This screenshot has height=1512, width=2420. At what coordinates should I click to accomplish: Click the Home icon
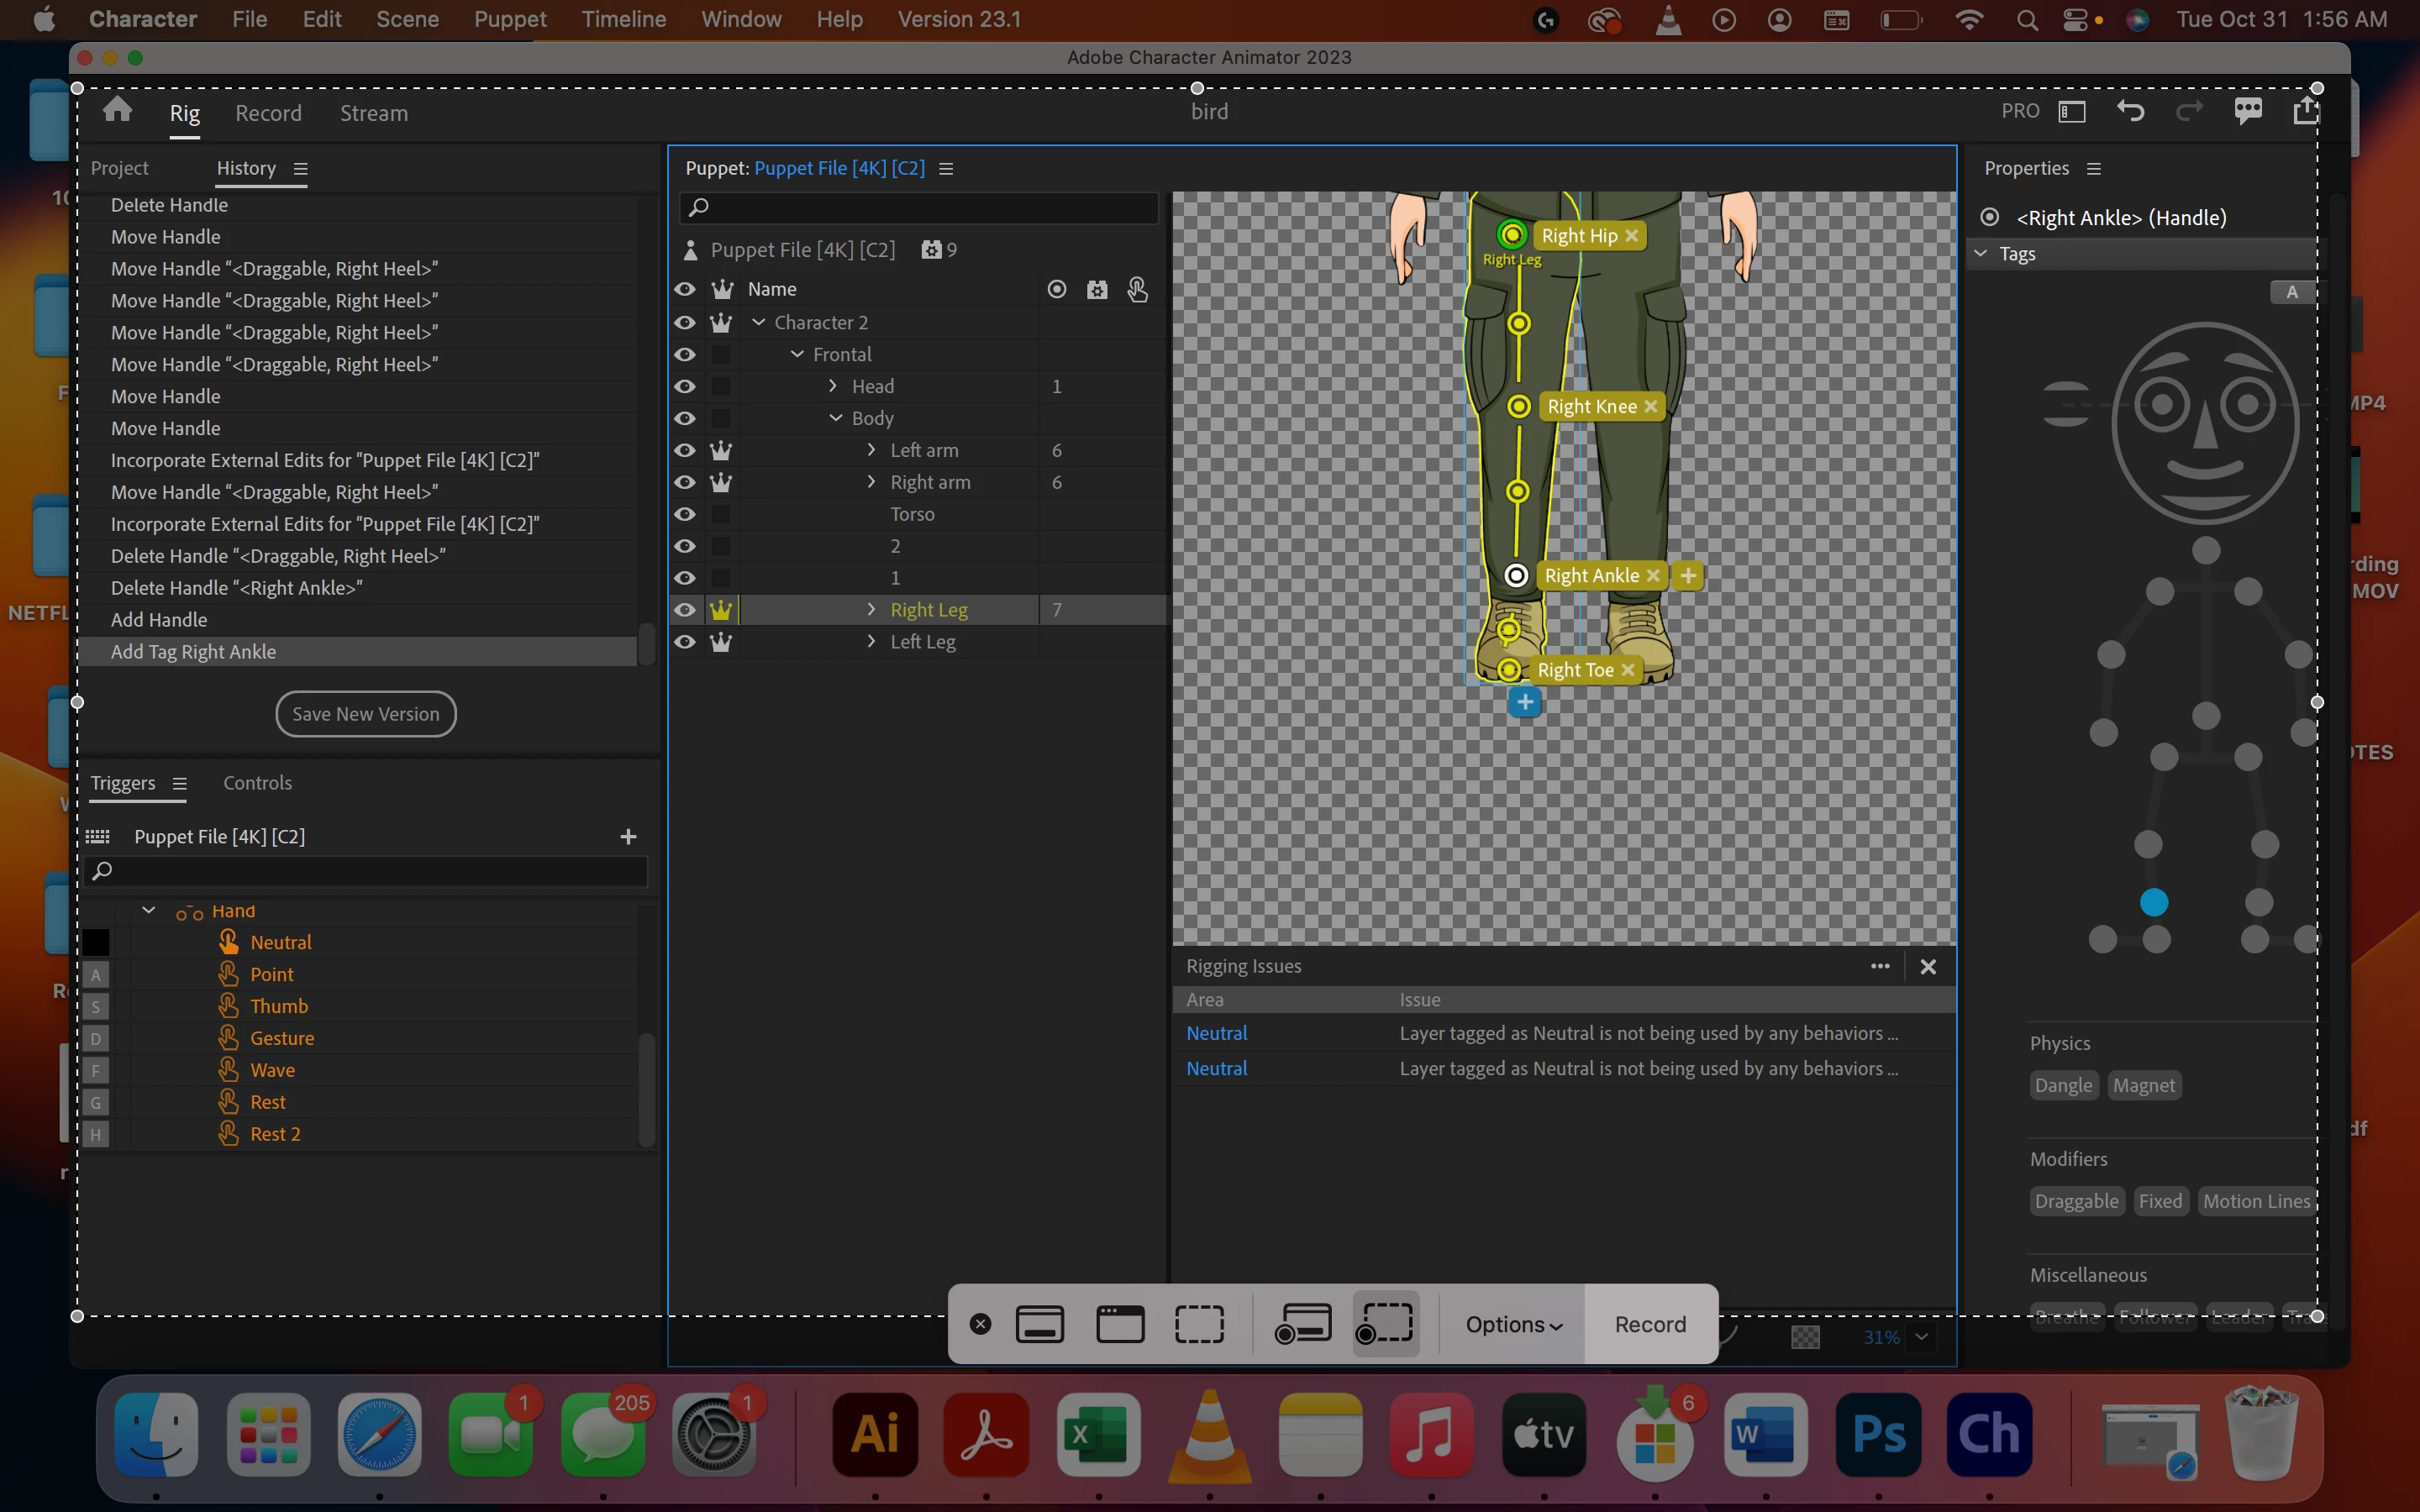(x=117, y=110)
